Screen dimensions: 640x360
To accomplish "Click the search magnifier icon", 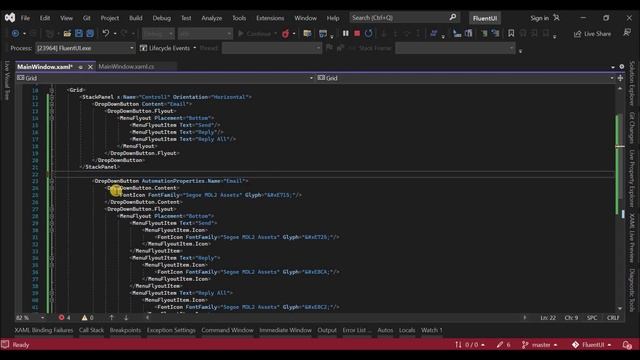I will [453, 18].
